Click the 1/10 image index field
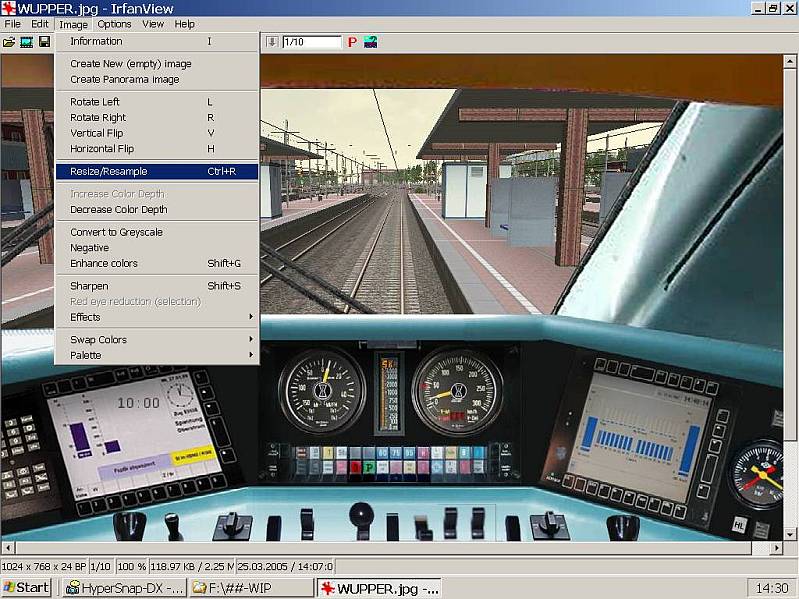The width and height of the screenshot is (799, 599). click(311, 42)
